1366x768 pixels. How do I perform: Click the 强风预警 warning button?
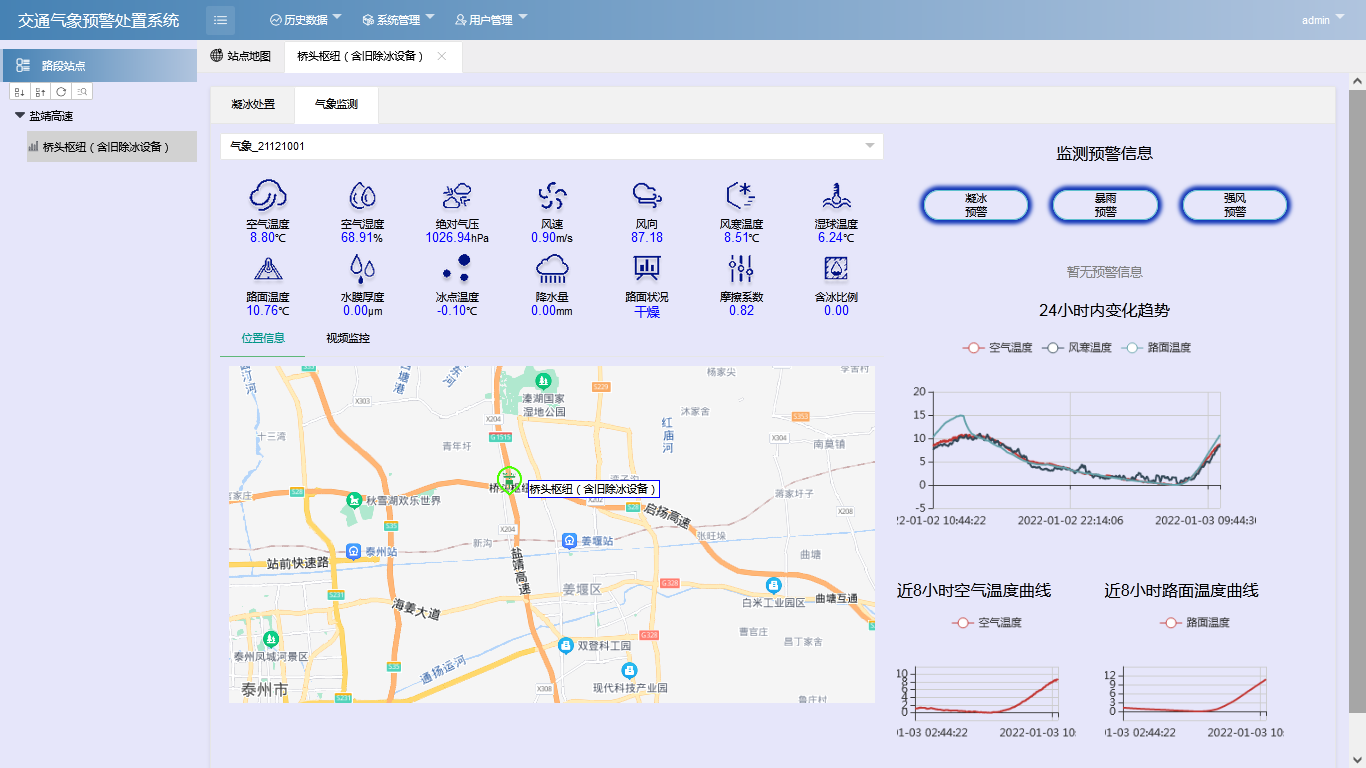pyautogui.click(x=1235, y=205)
